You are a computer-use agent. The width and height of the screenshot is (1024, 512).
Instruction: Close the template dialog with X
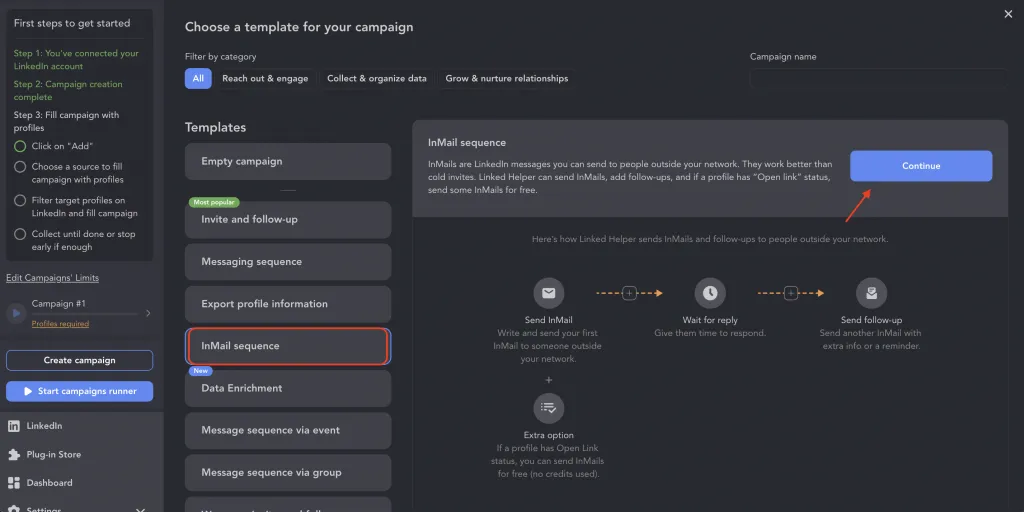pos(1008,14)
